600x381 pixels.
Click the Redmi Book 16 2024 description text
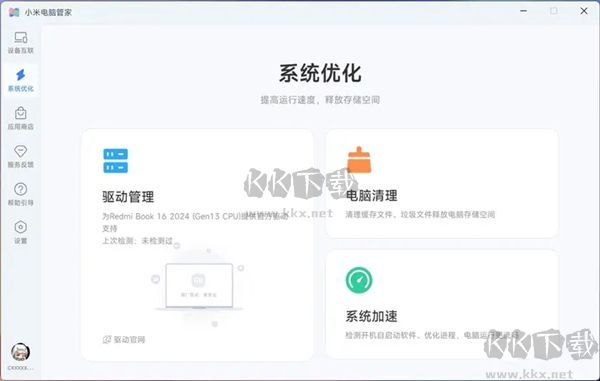coord(195,222)
